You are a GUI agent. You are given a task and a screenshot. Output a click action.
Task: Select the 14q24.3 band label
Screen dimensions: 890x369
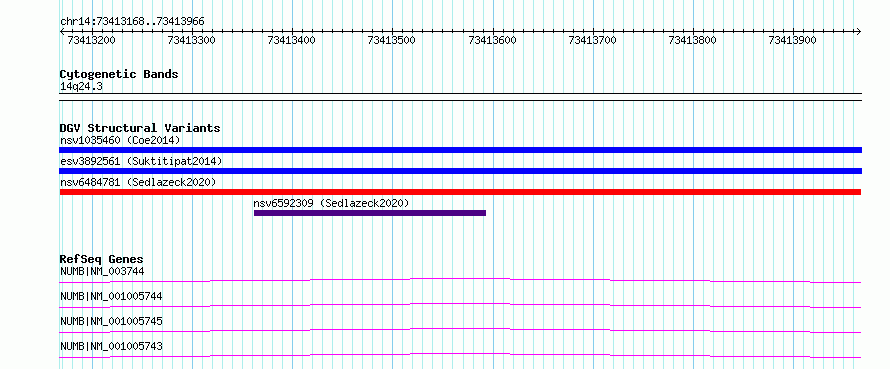[81, 87]
